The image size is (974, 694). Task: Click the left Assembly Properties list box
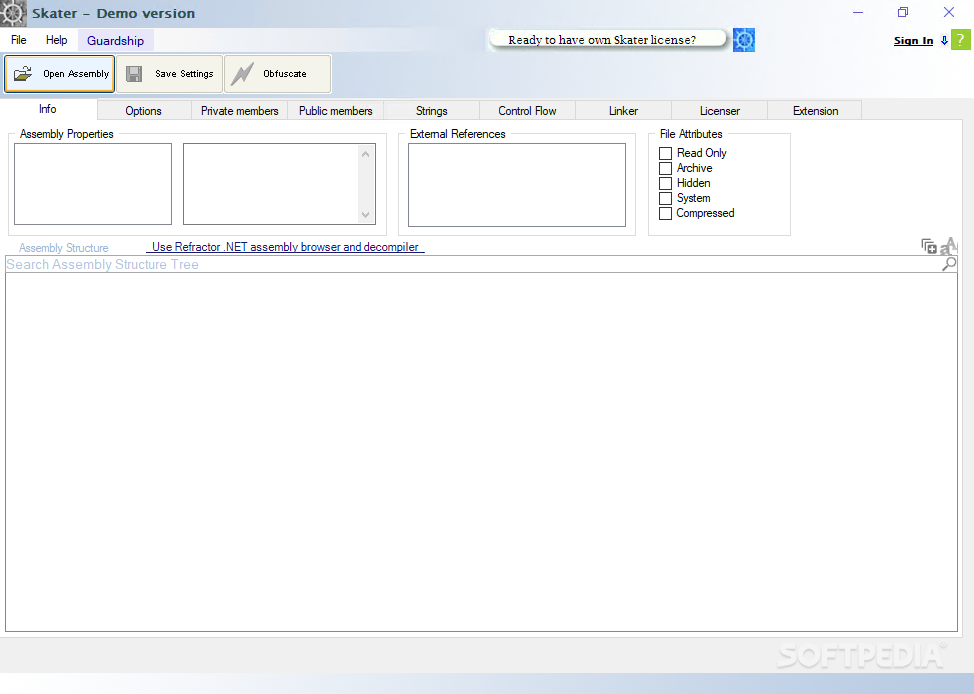93,184
